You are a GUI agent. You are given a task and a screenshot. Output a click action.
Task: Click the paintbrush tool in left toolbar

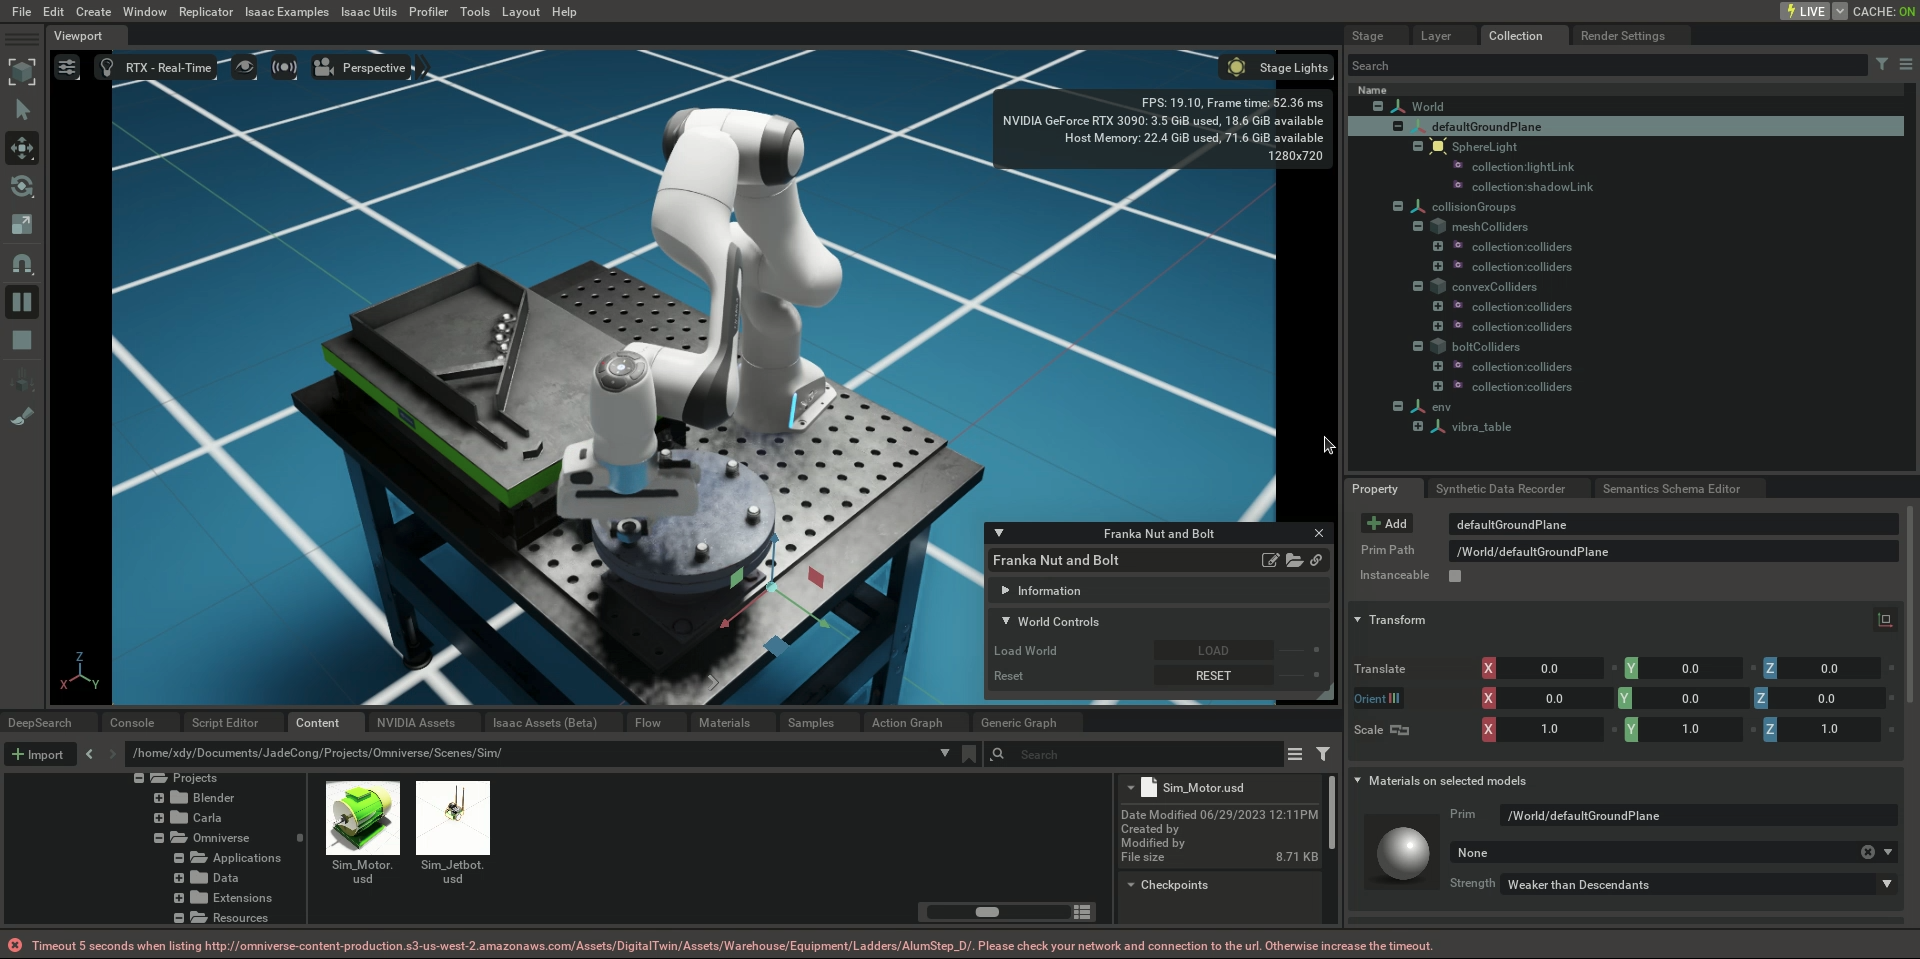coord(22,417)
